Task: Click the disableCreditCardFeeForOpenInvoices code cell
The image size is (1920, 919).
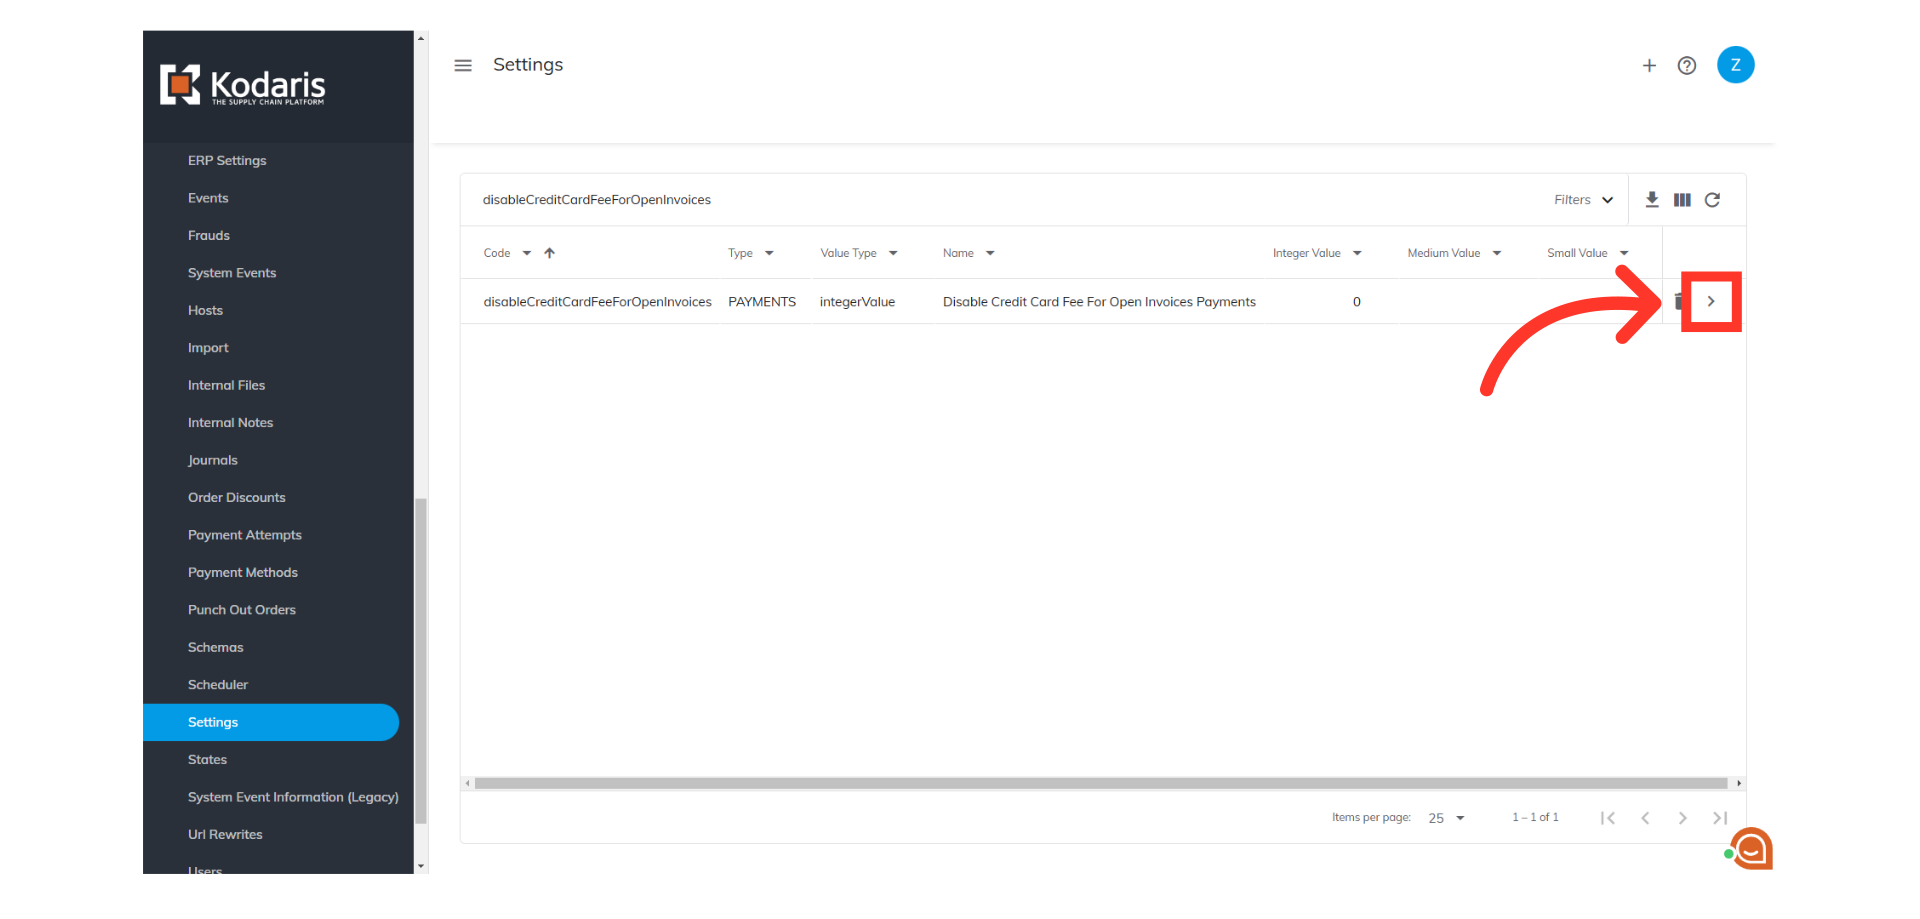Action: [x=598, y=302]
